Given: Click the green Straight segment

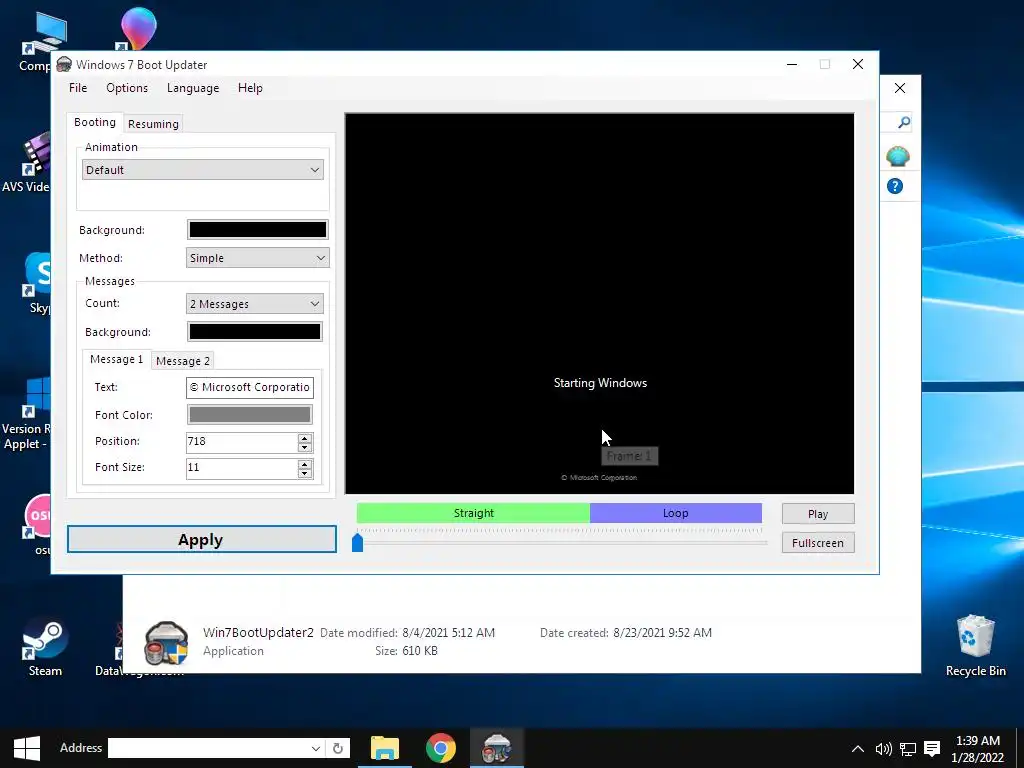Looking at the screenshot, I should (x=473, y=513).
